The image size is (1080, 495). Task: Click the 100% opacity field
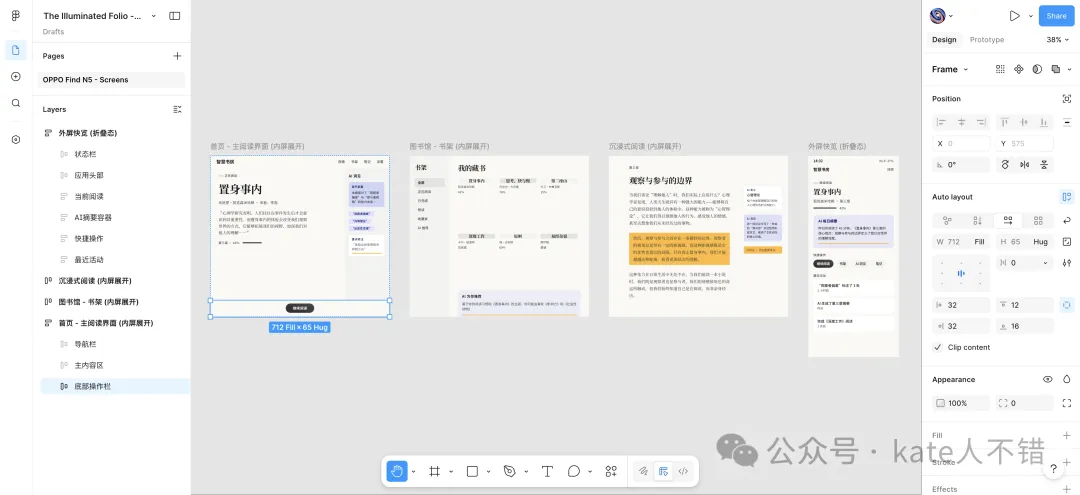point(958,403)
